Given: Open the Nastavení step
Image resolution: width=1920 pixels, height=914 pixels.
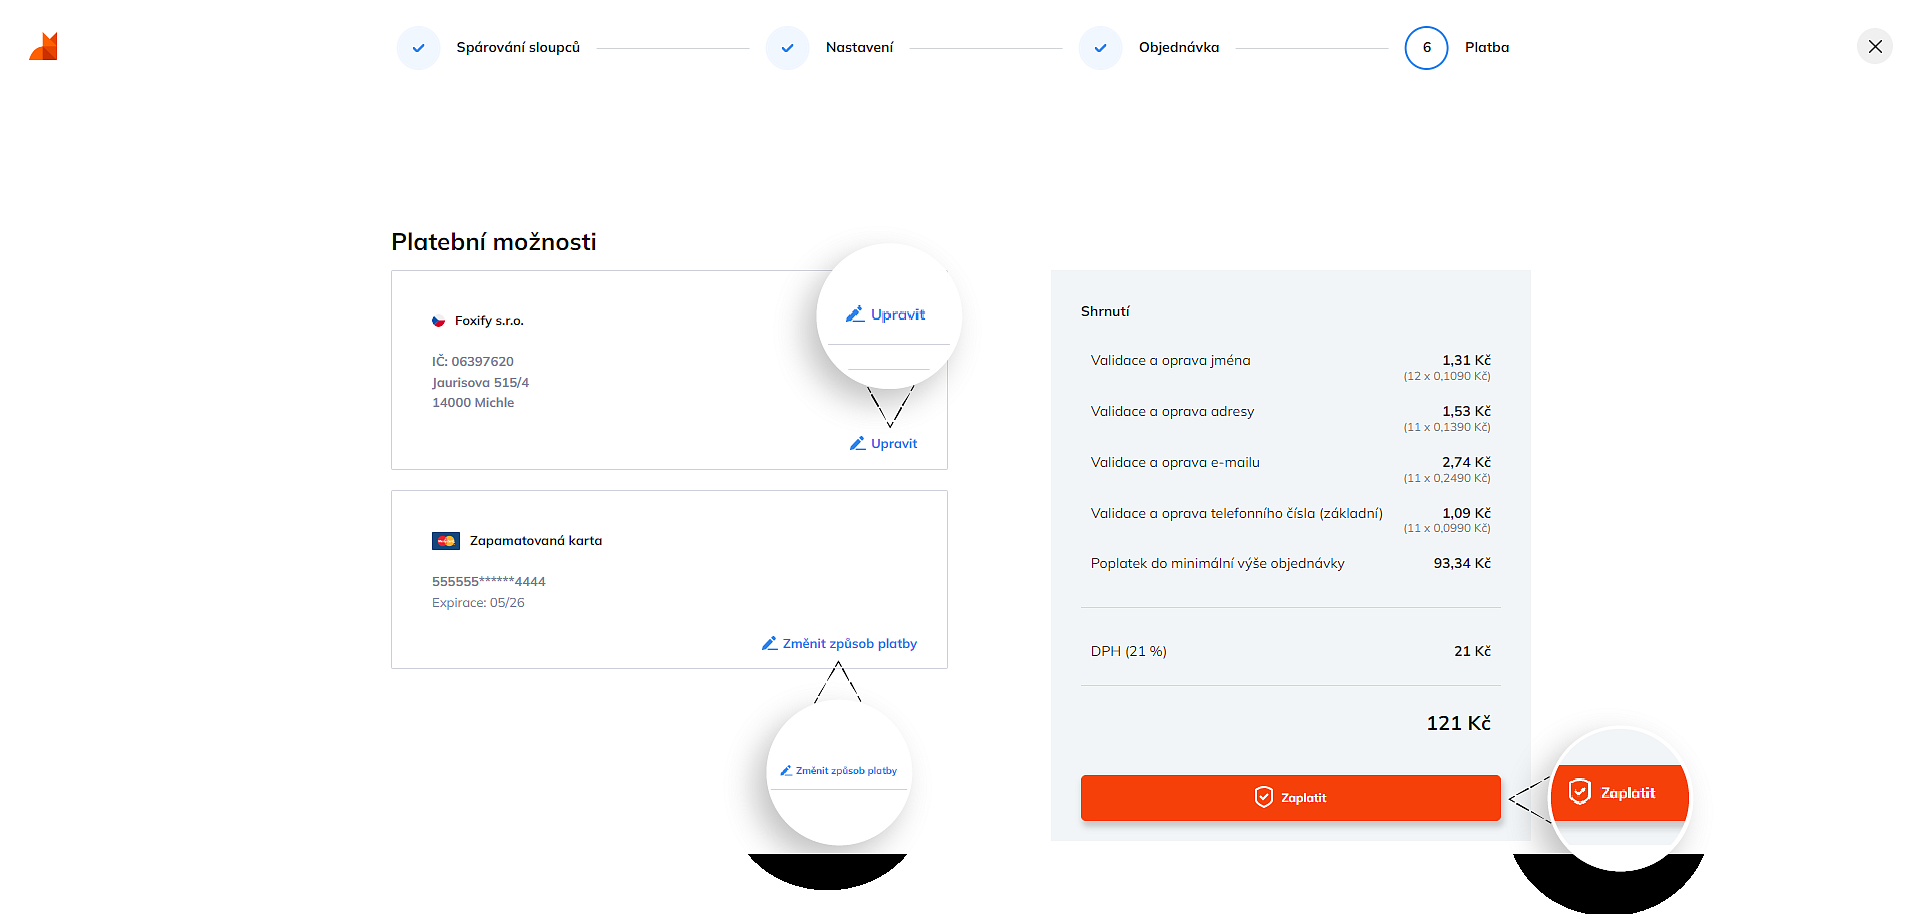Looking at the screenshot, I should (859, 47).
